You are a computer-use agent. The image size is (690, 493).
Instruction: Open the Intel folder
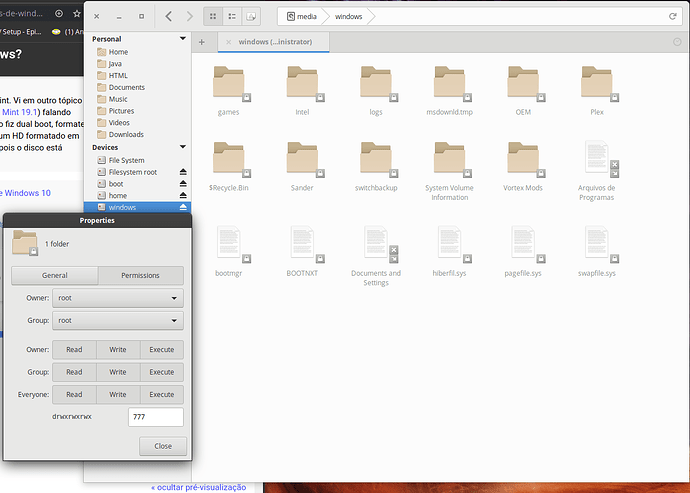[x=302, y=90]
